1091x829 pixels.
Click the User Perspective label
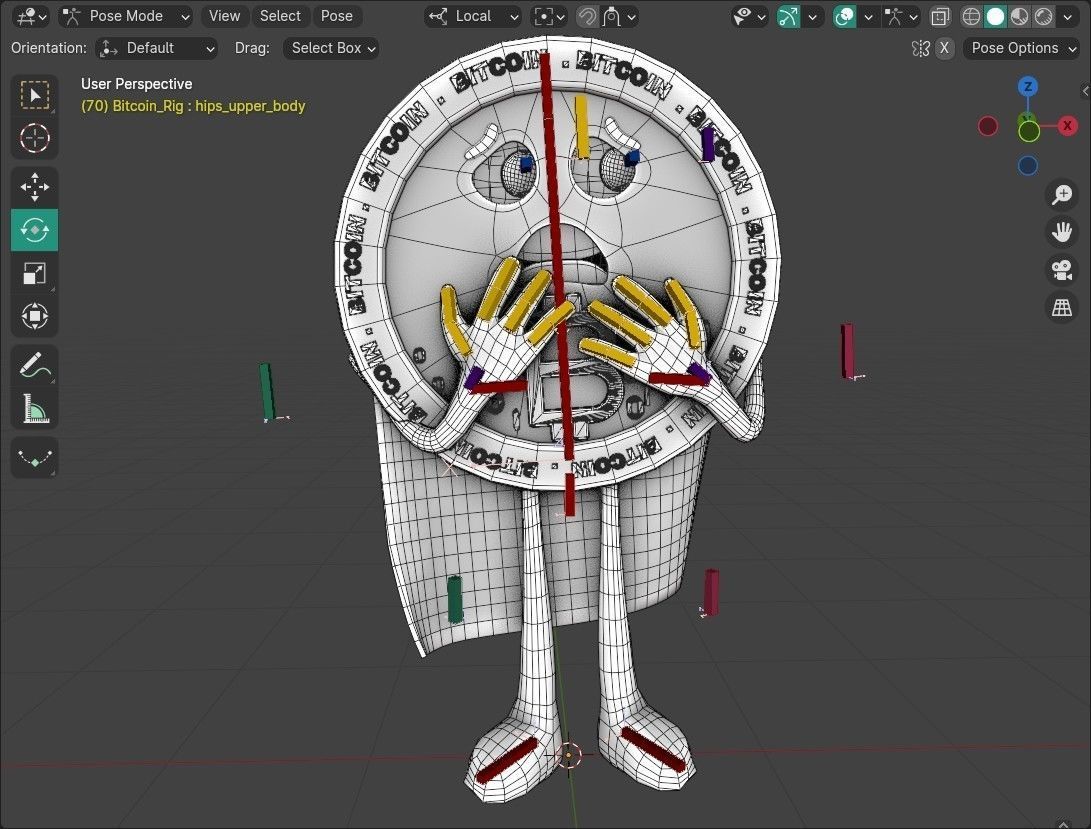(136, 84)
